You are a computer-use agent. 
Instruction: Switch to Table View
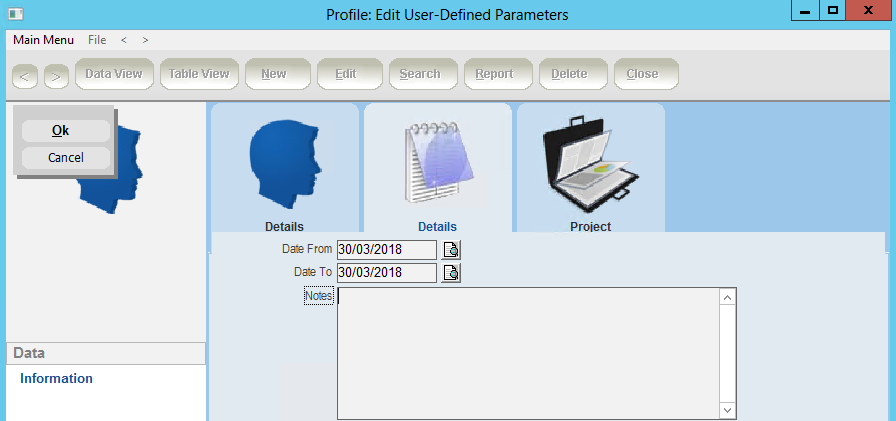(198, 74)
